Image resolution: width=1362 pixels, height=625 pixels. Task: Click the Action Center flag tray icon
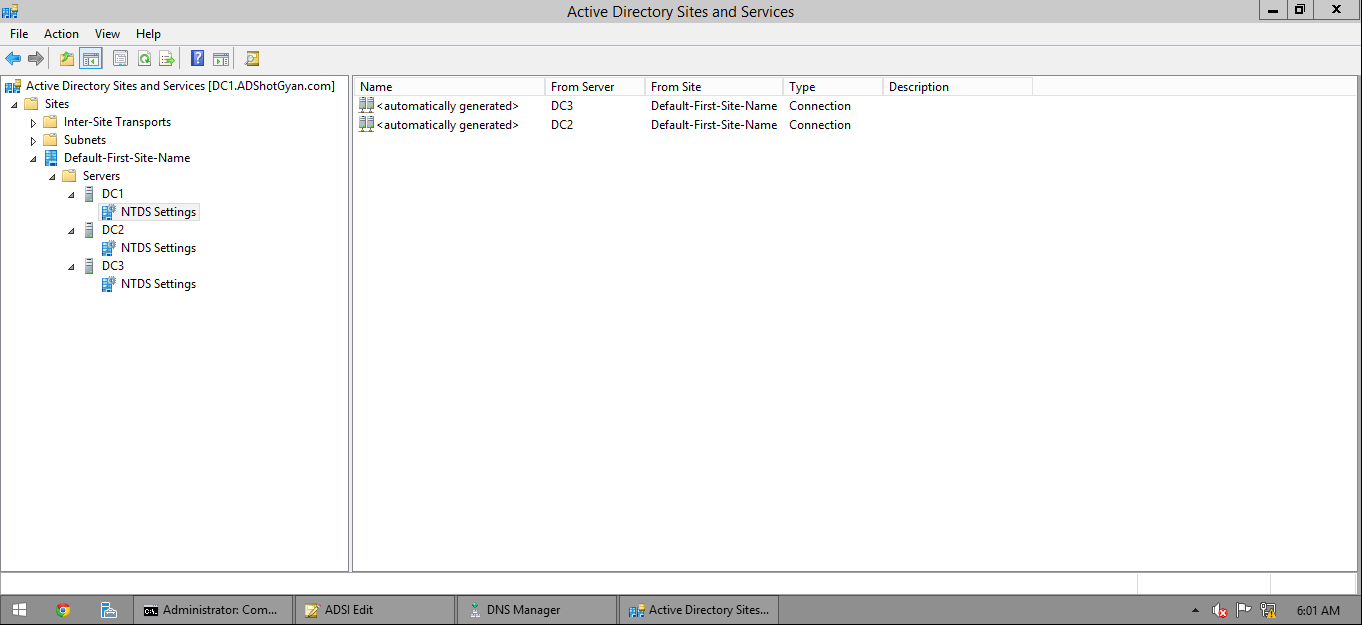[x=1244, y=610]
